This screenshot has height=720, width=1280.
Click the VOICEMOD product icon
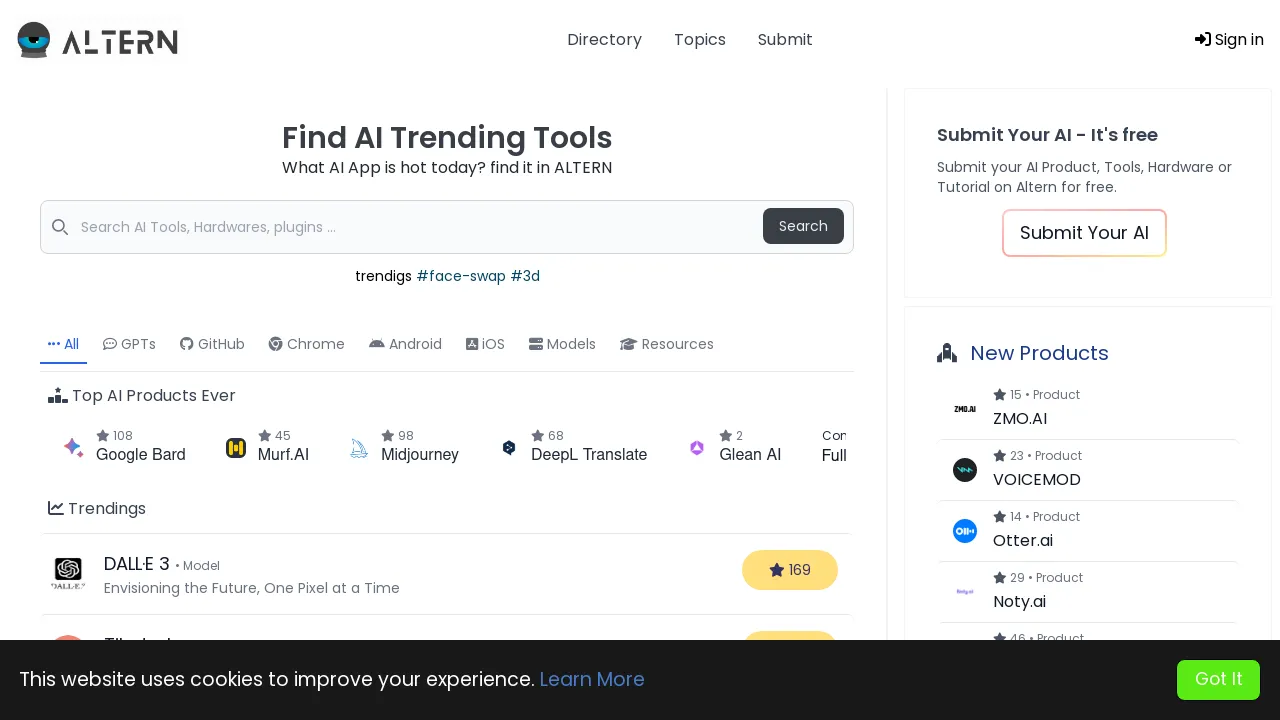point(964,470)
